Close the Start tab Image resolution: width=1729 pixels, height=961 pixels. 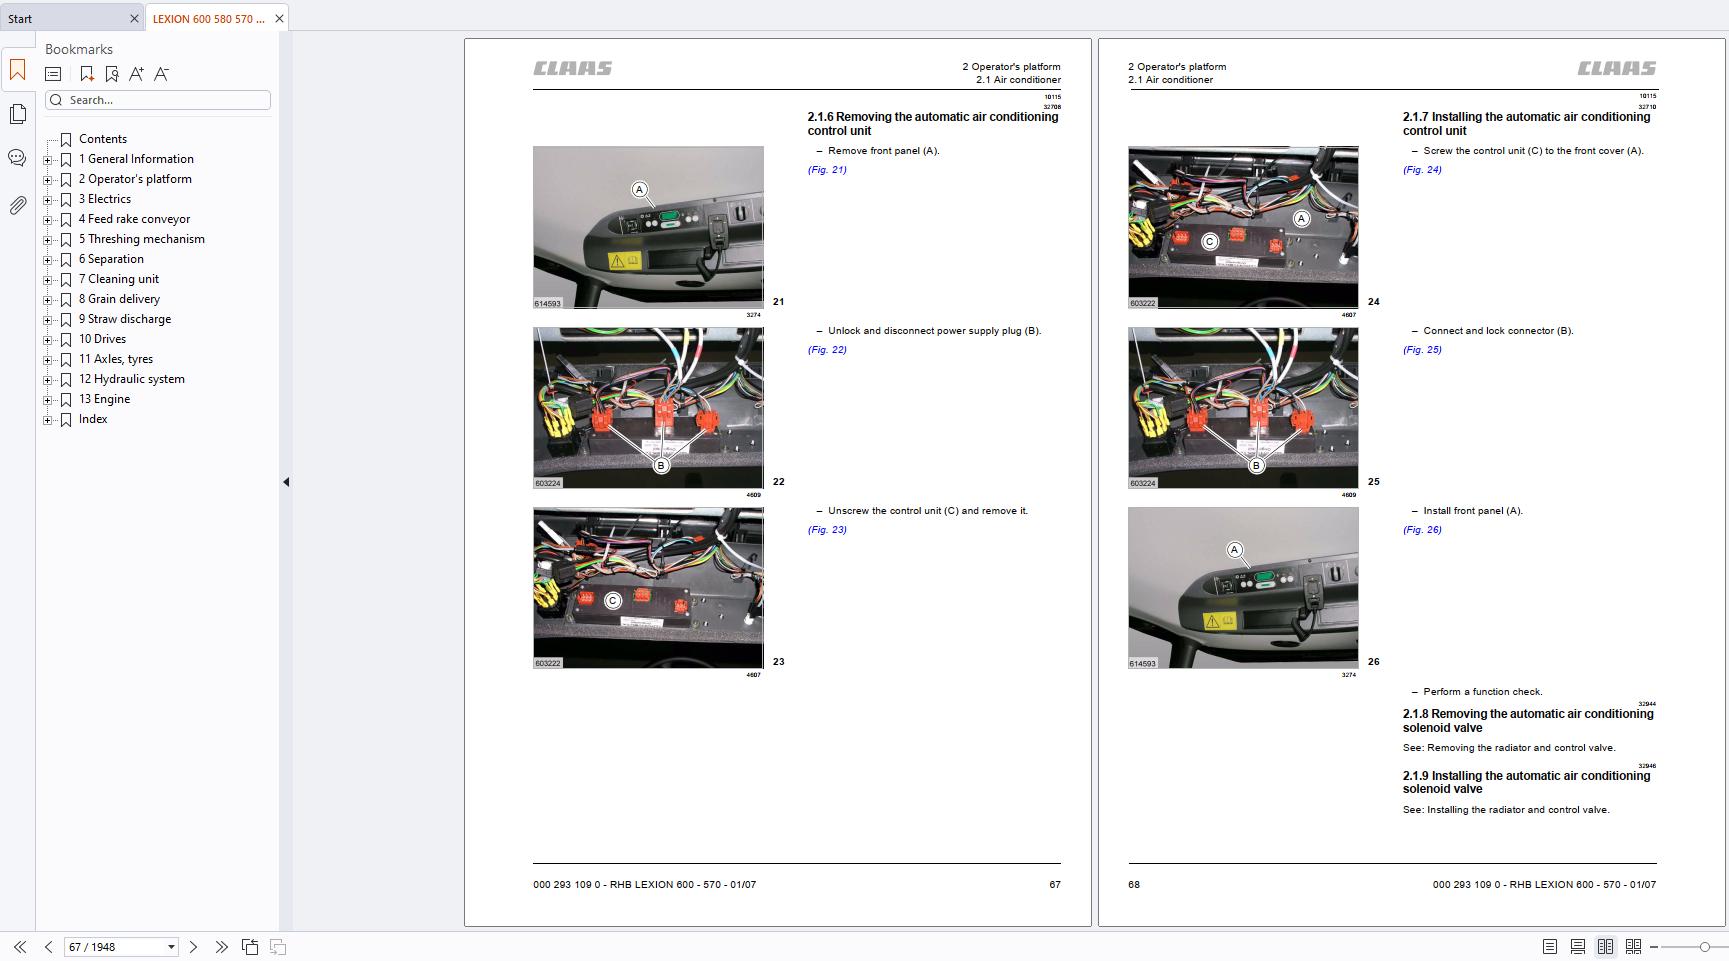click(135, 18)
